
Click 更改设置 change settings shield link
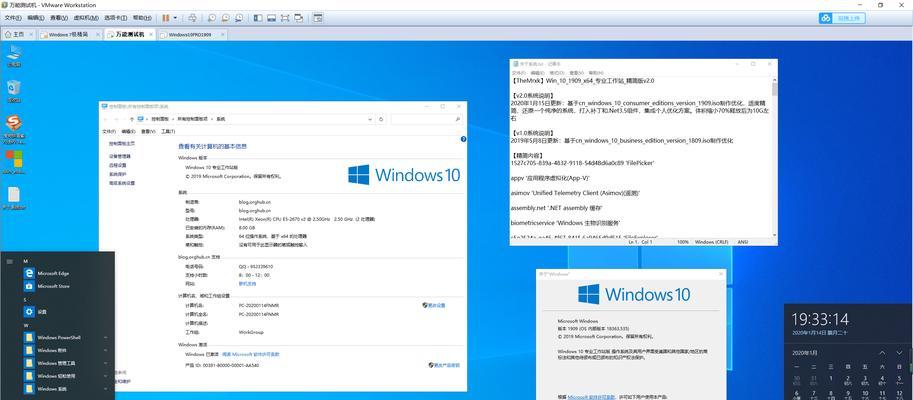tap(434, 305)
